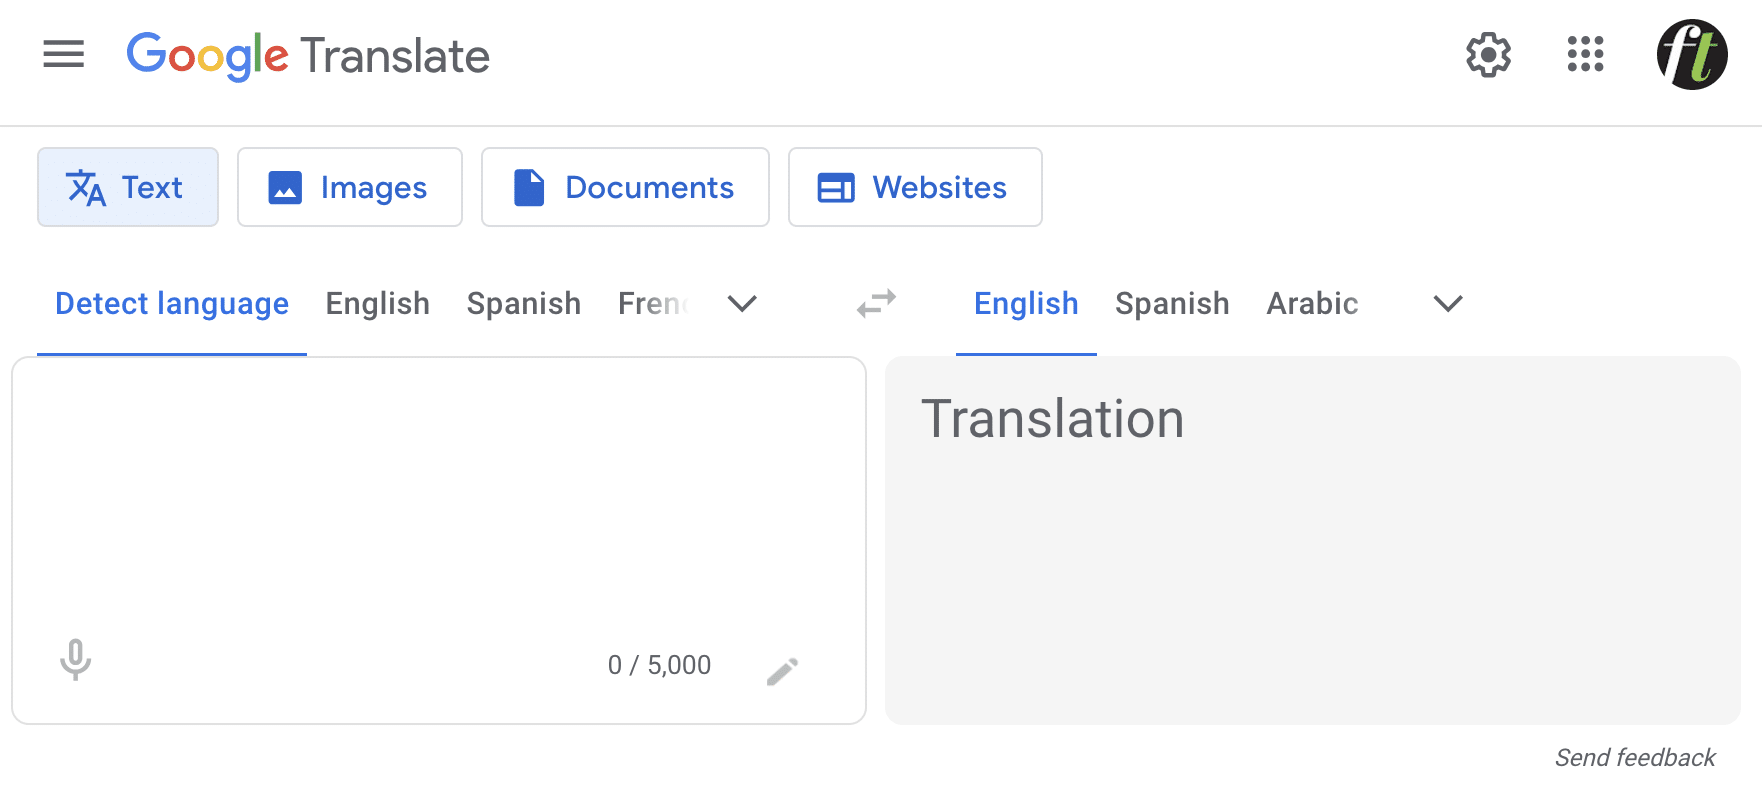The image size is (1762, 808).
Task: Swap source and target languages
Action: [876, 303]
